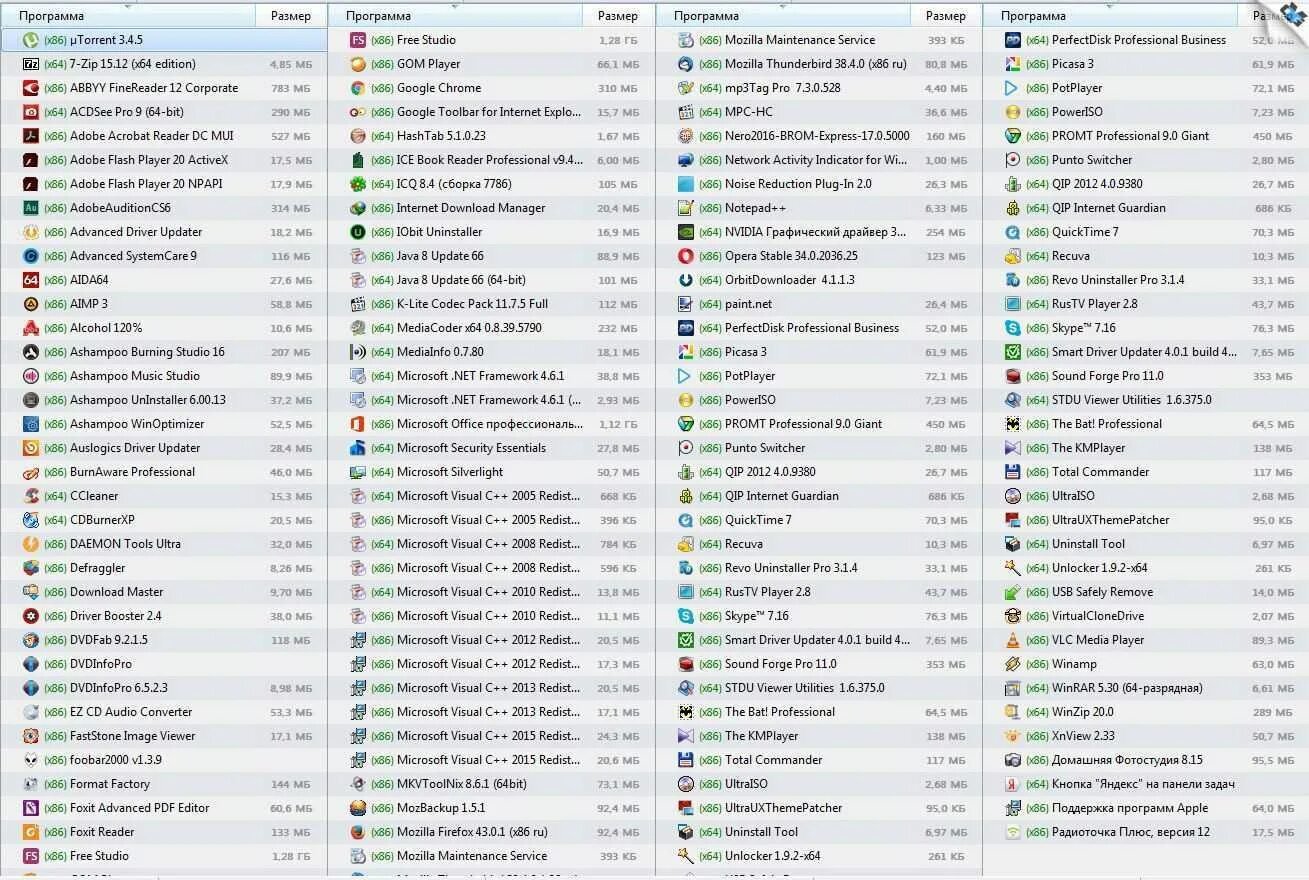Image resolution: width=1309 pixels, height=880 pixels.
Task: Select MKVToolNix 8.6.1 (64bit) entry
Action: pyautogui.click(x=491, y=784)
